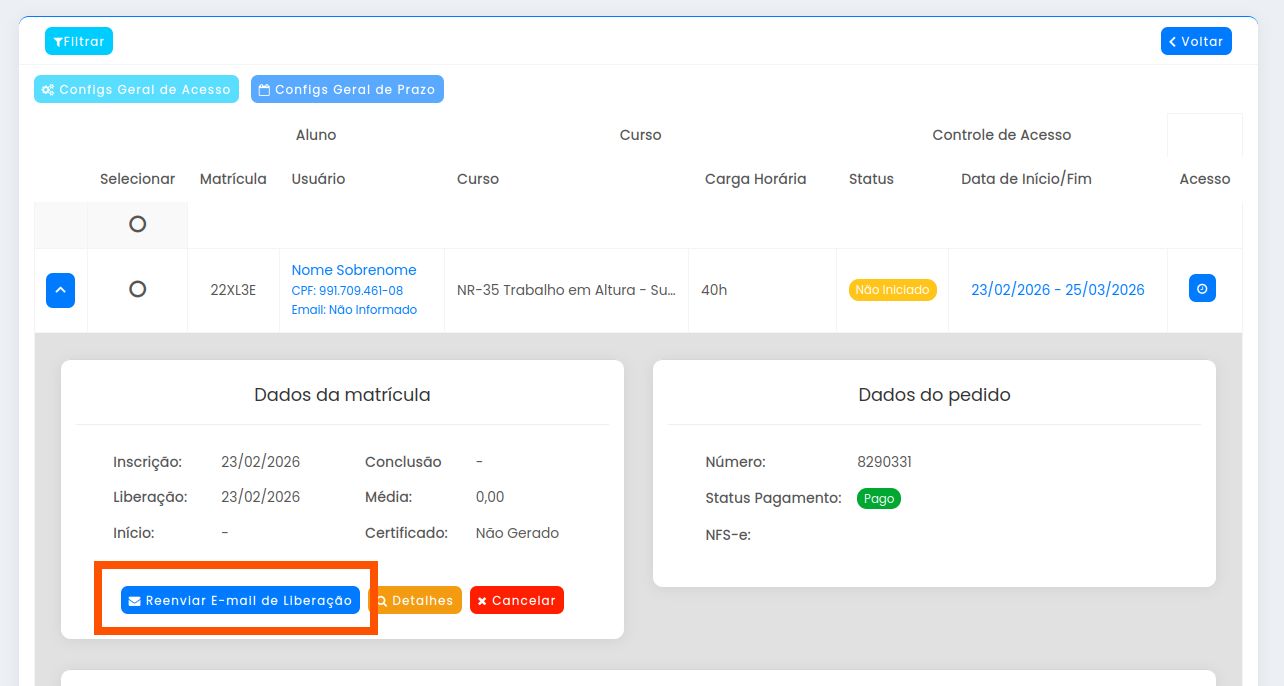
Task: Open Configs Geral de Acesso
Action: click(x=137, y=89)
